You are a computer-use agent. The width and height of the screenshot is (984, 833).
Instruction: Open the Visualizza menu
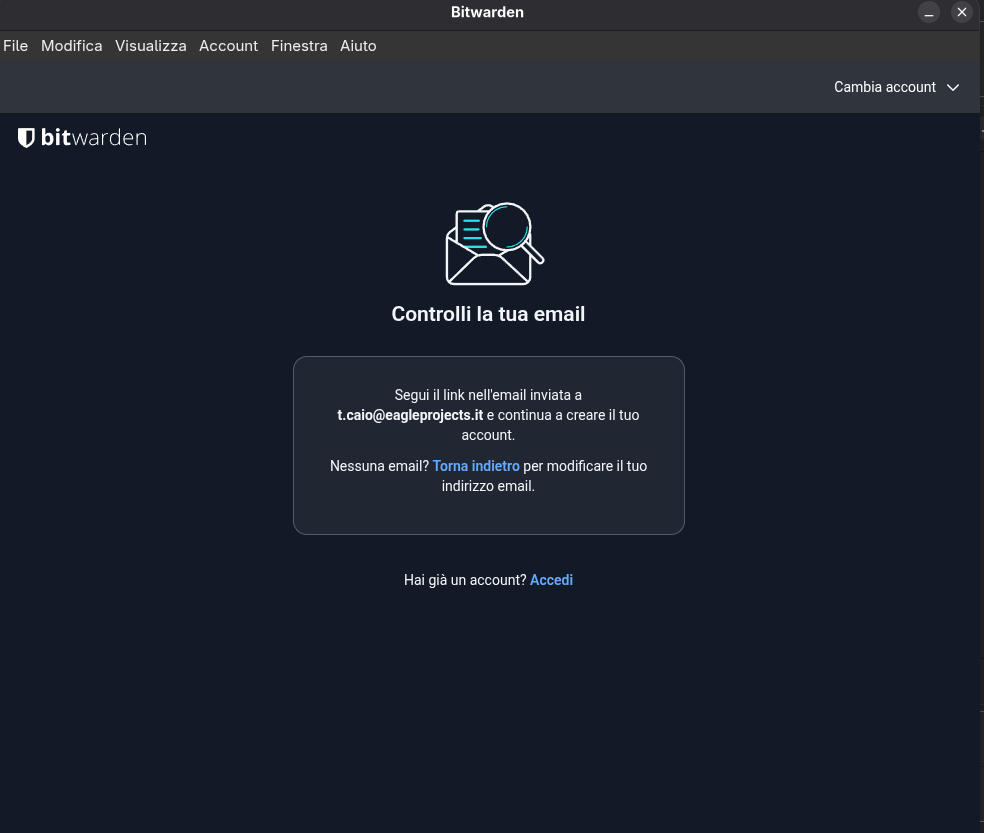[150, 46]
